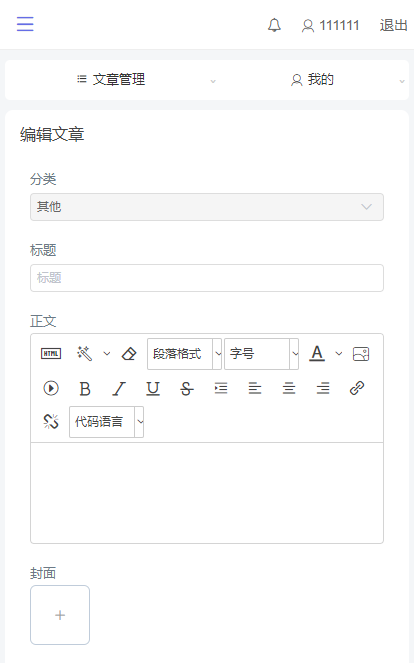The width and height of the screenshot is (414, 663).
Task: Click the 退出 logout link
Action: pyautogui.click(x=393, y=25)
